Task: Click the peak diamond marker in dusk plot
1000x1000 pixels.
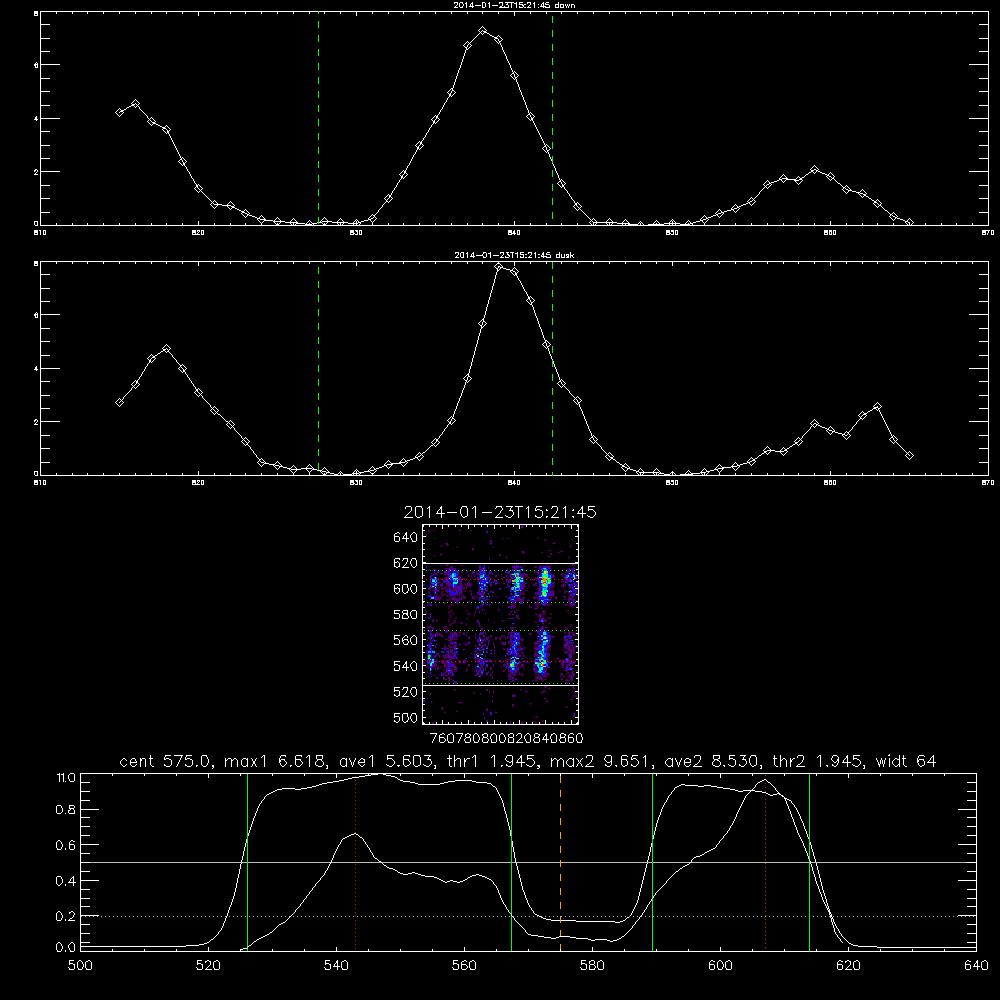Action: point(499,267)
